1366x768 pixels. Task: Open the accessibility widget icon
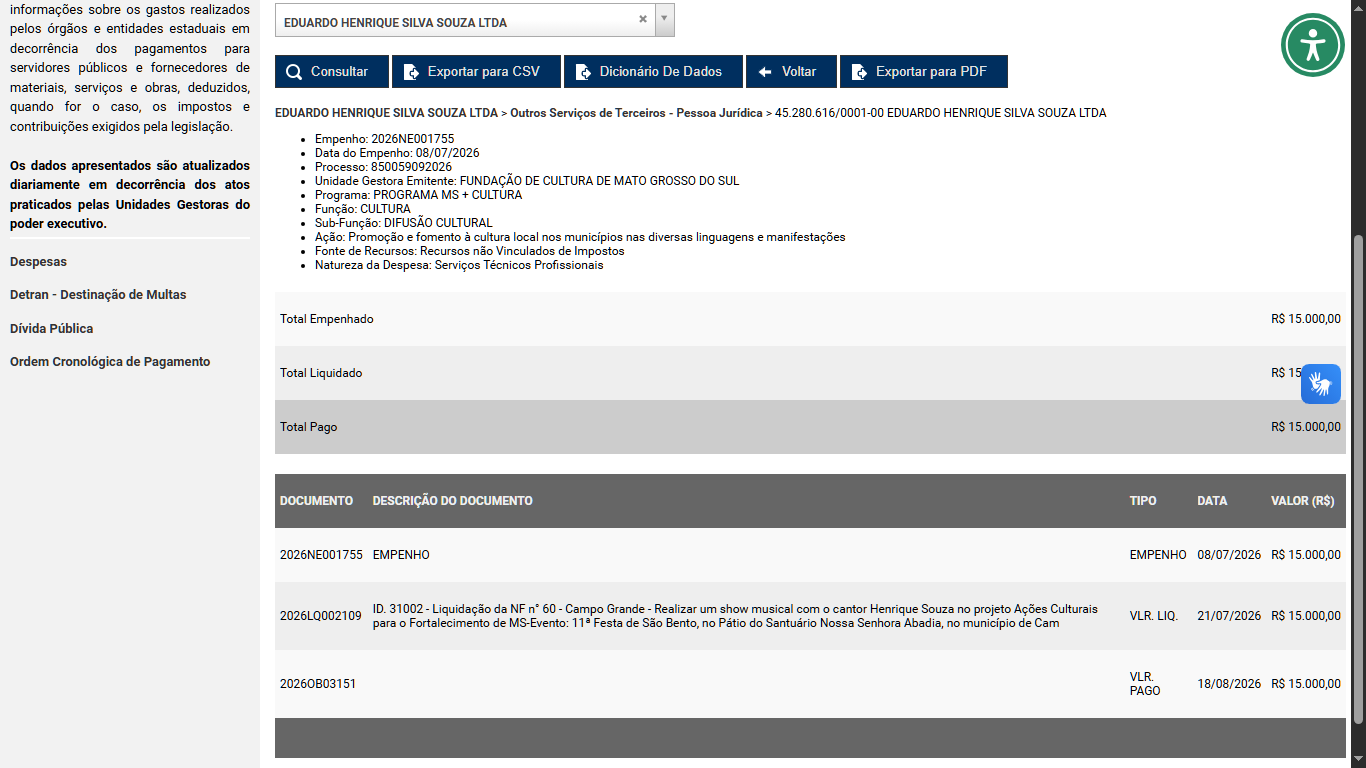[x=1313, y=45]
